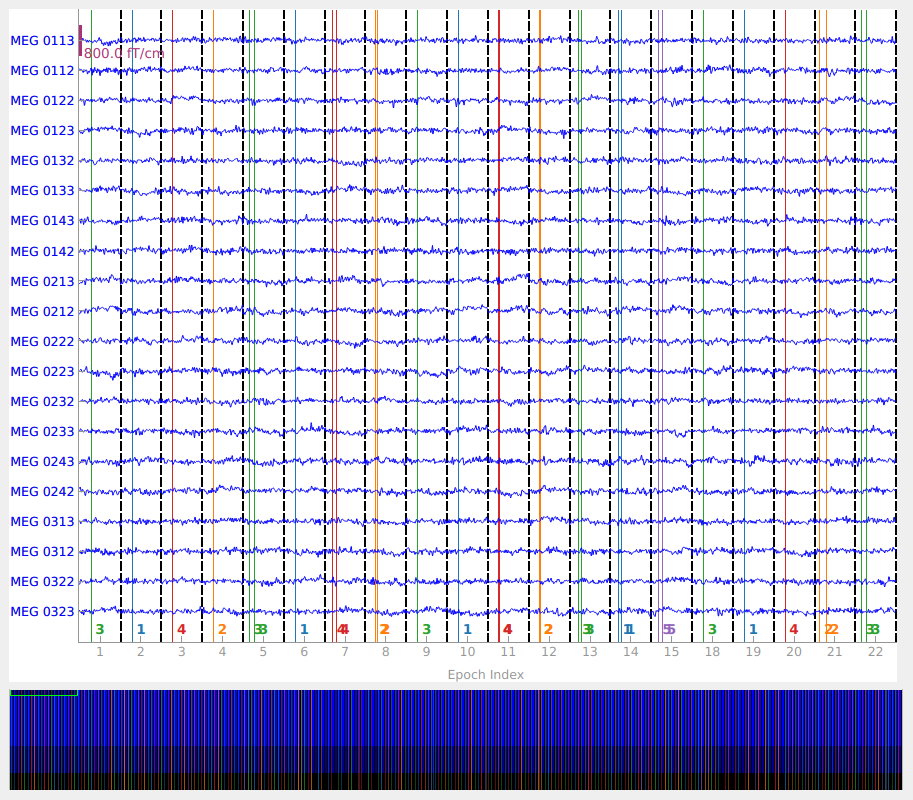The width and height of the screenshot is (913, 800).
Task: Select channel label MEG 0212
Action: coord(43,311)
